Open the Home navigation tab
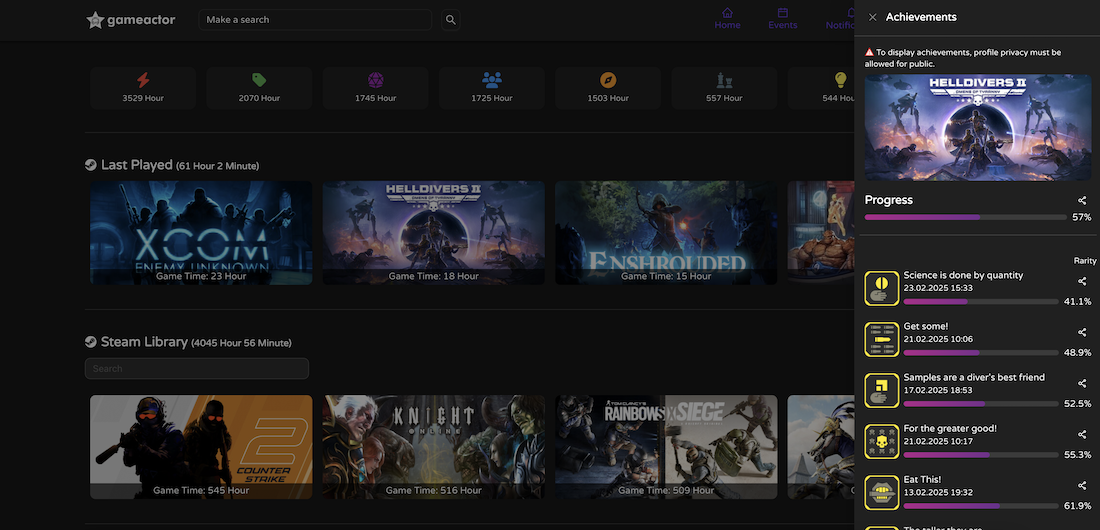This screenshot has width=1100, height=530. tap(727, 19)
